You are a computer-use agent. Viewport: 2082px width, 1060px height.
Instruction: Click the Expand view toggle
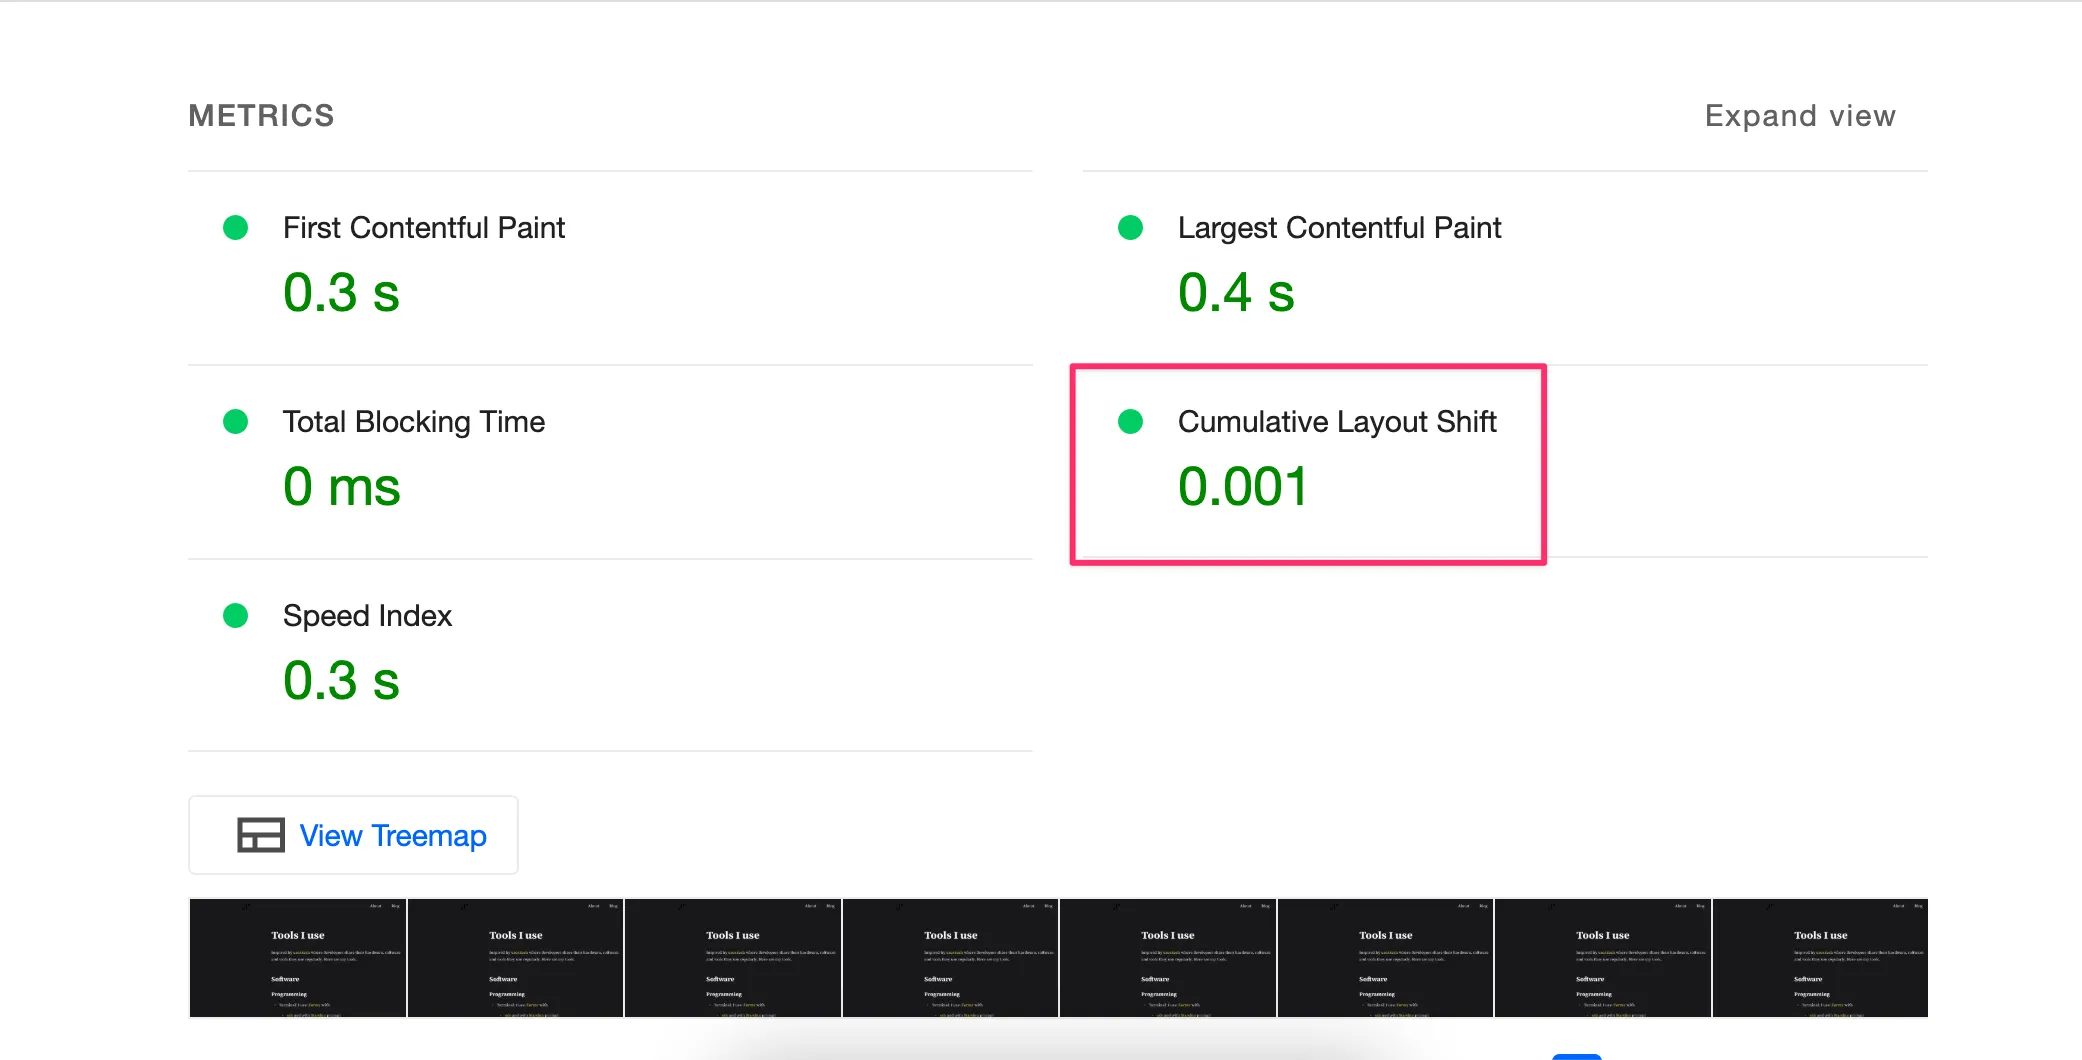point(1799,116)
